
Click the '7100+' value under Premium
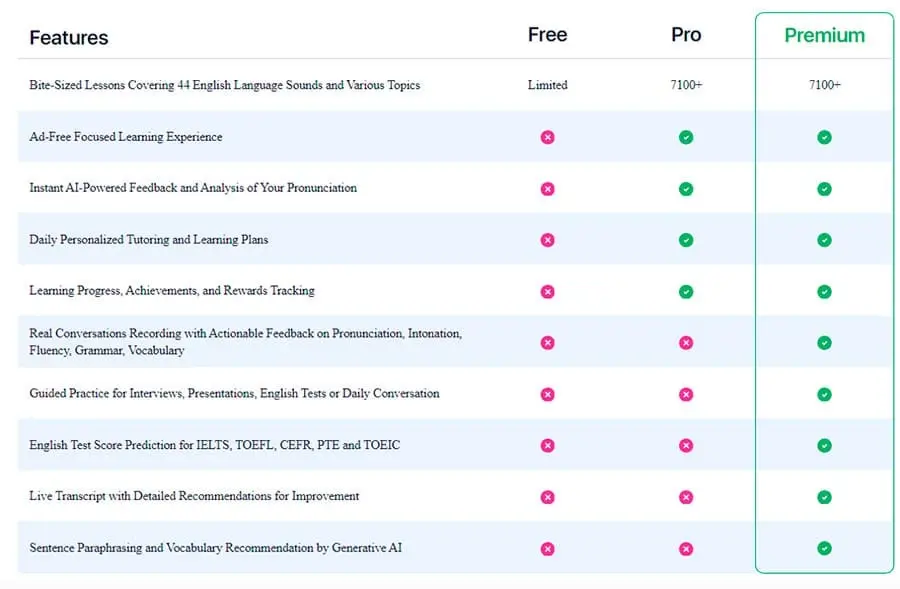pyautogui.click(x=824, y=85)
